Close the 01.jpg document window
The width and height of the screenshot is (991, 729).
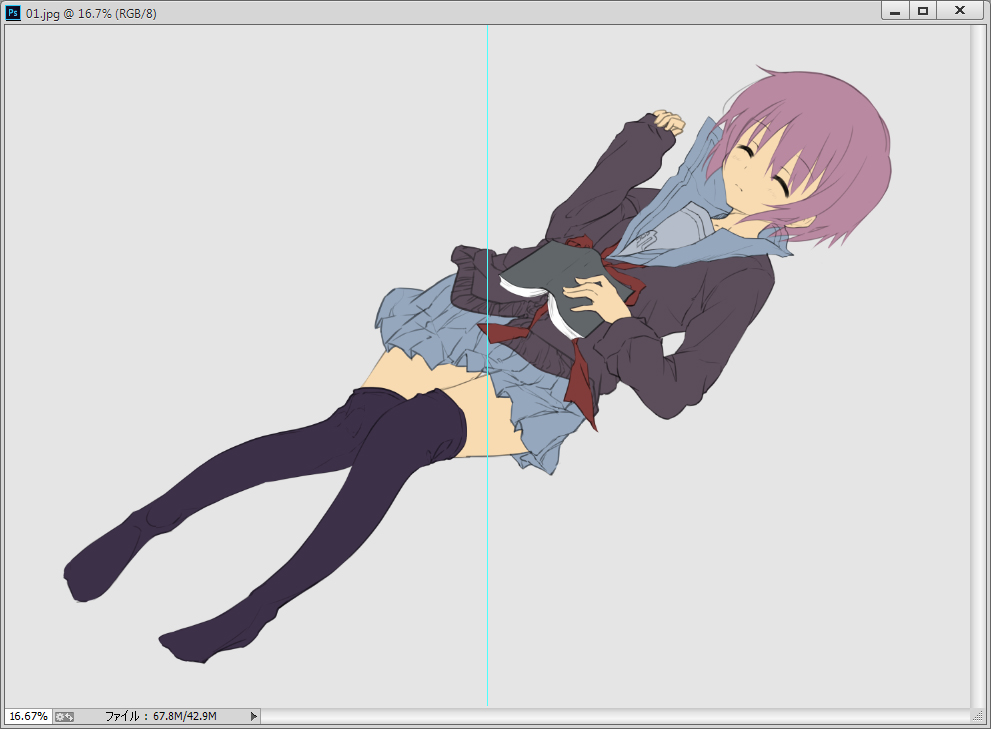click(960, 11)
